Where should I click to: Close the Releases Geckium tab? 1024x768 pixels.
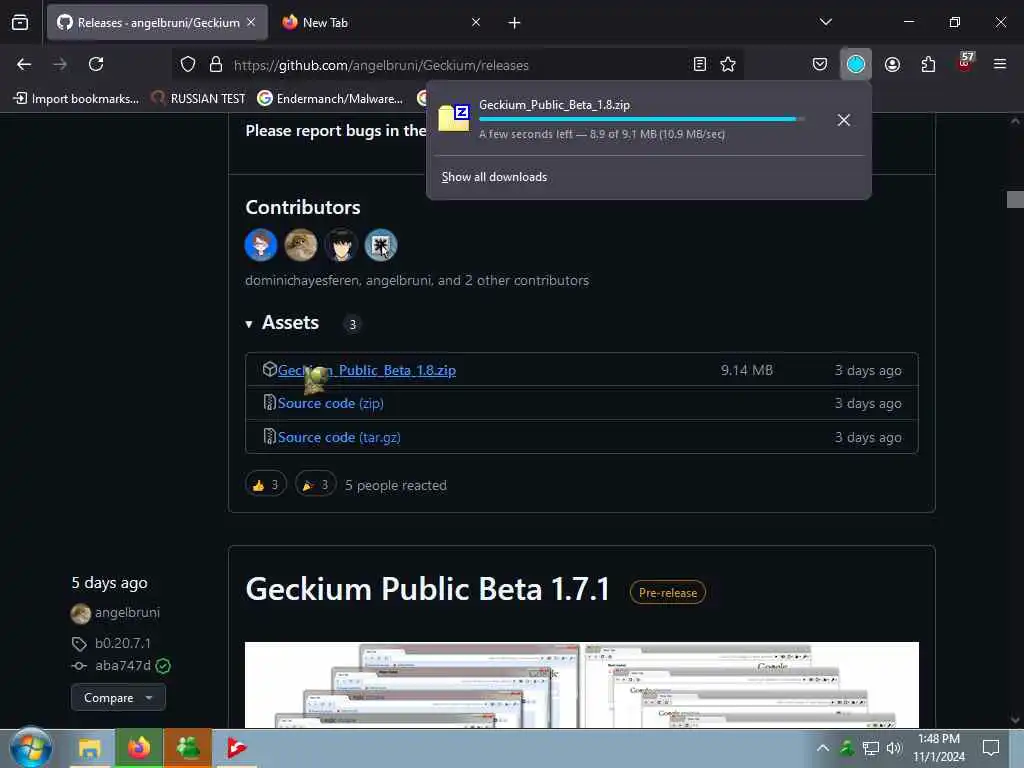tap(251, 22)
